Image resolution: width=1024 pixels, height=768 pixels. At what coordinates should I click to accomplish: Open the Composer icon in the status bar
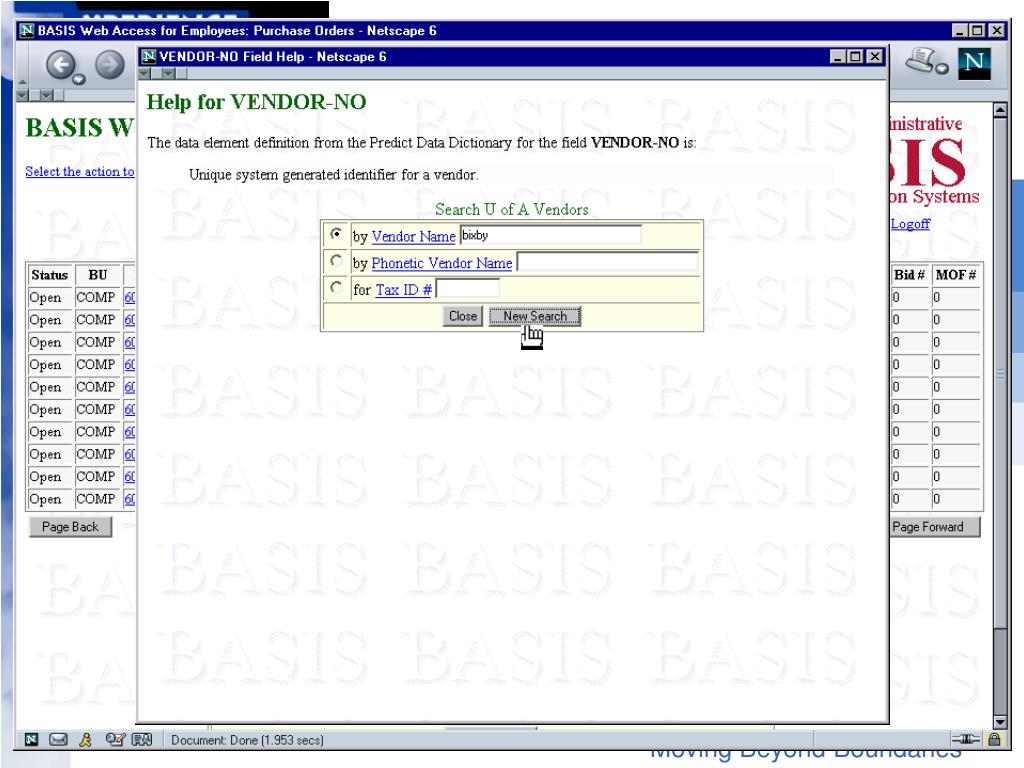[x=115, y=739]
